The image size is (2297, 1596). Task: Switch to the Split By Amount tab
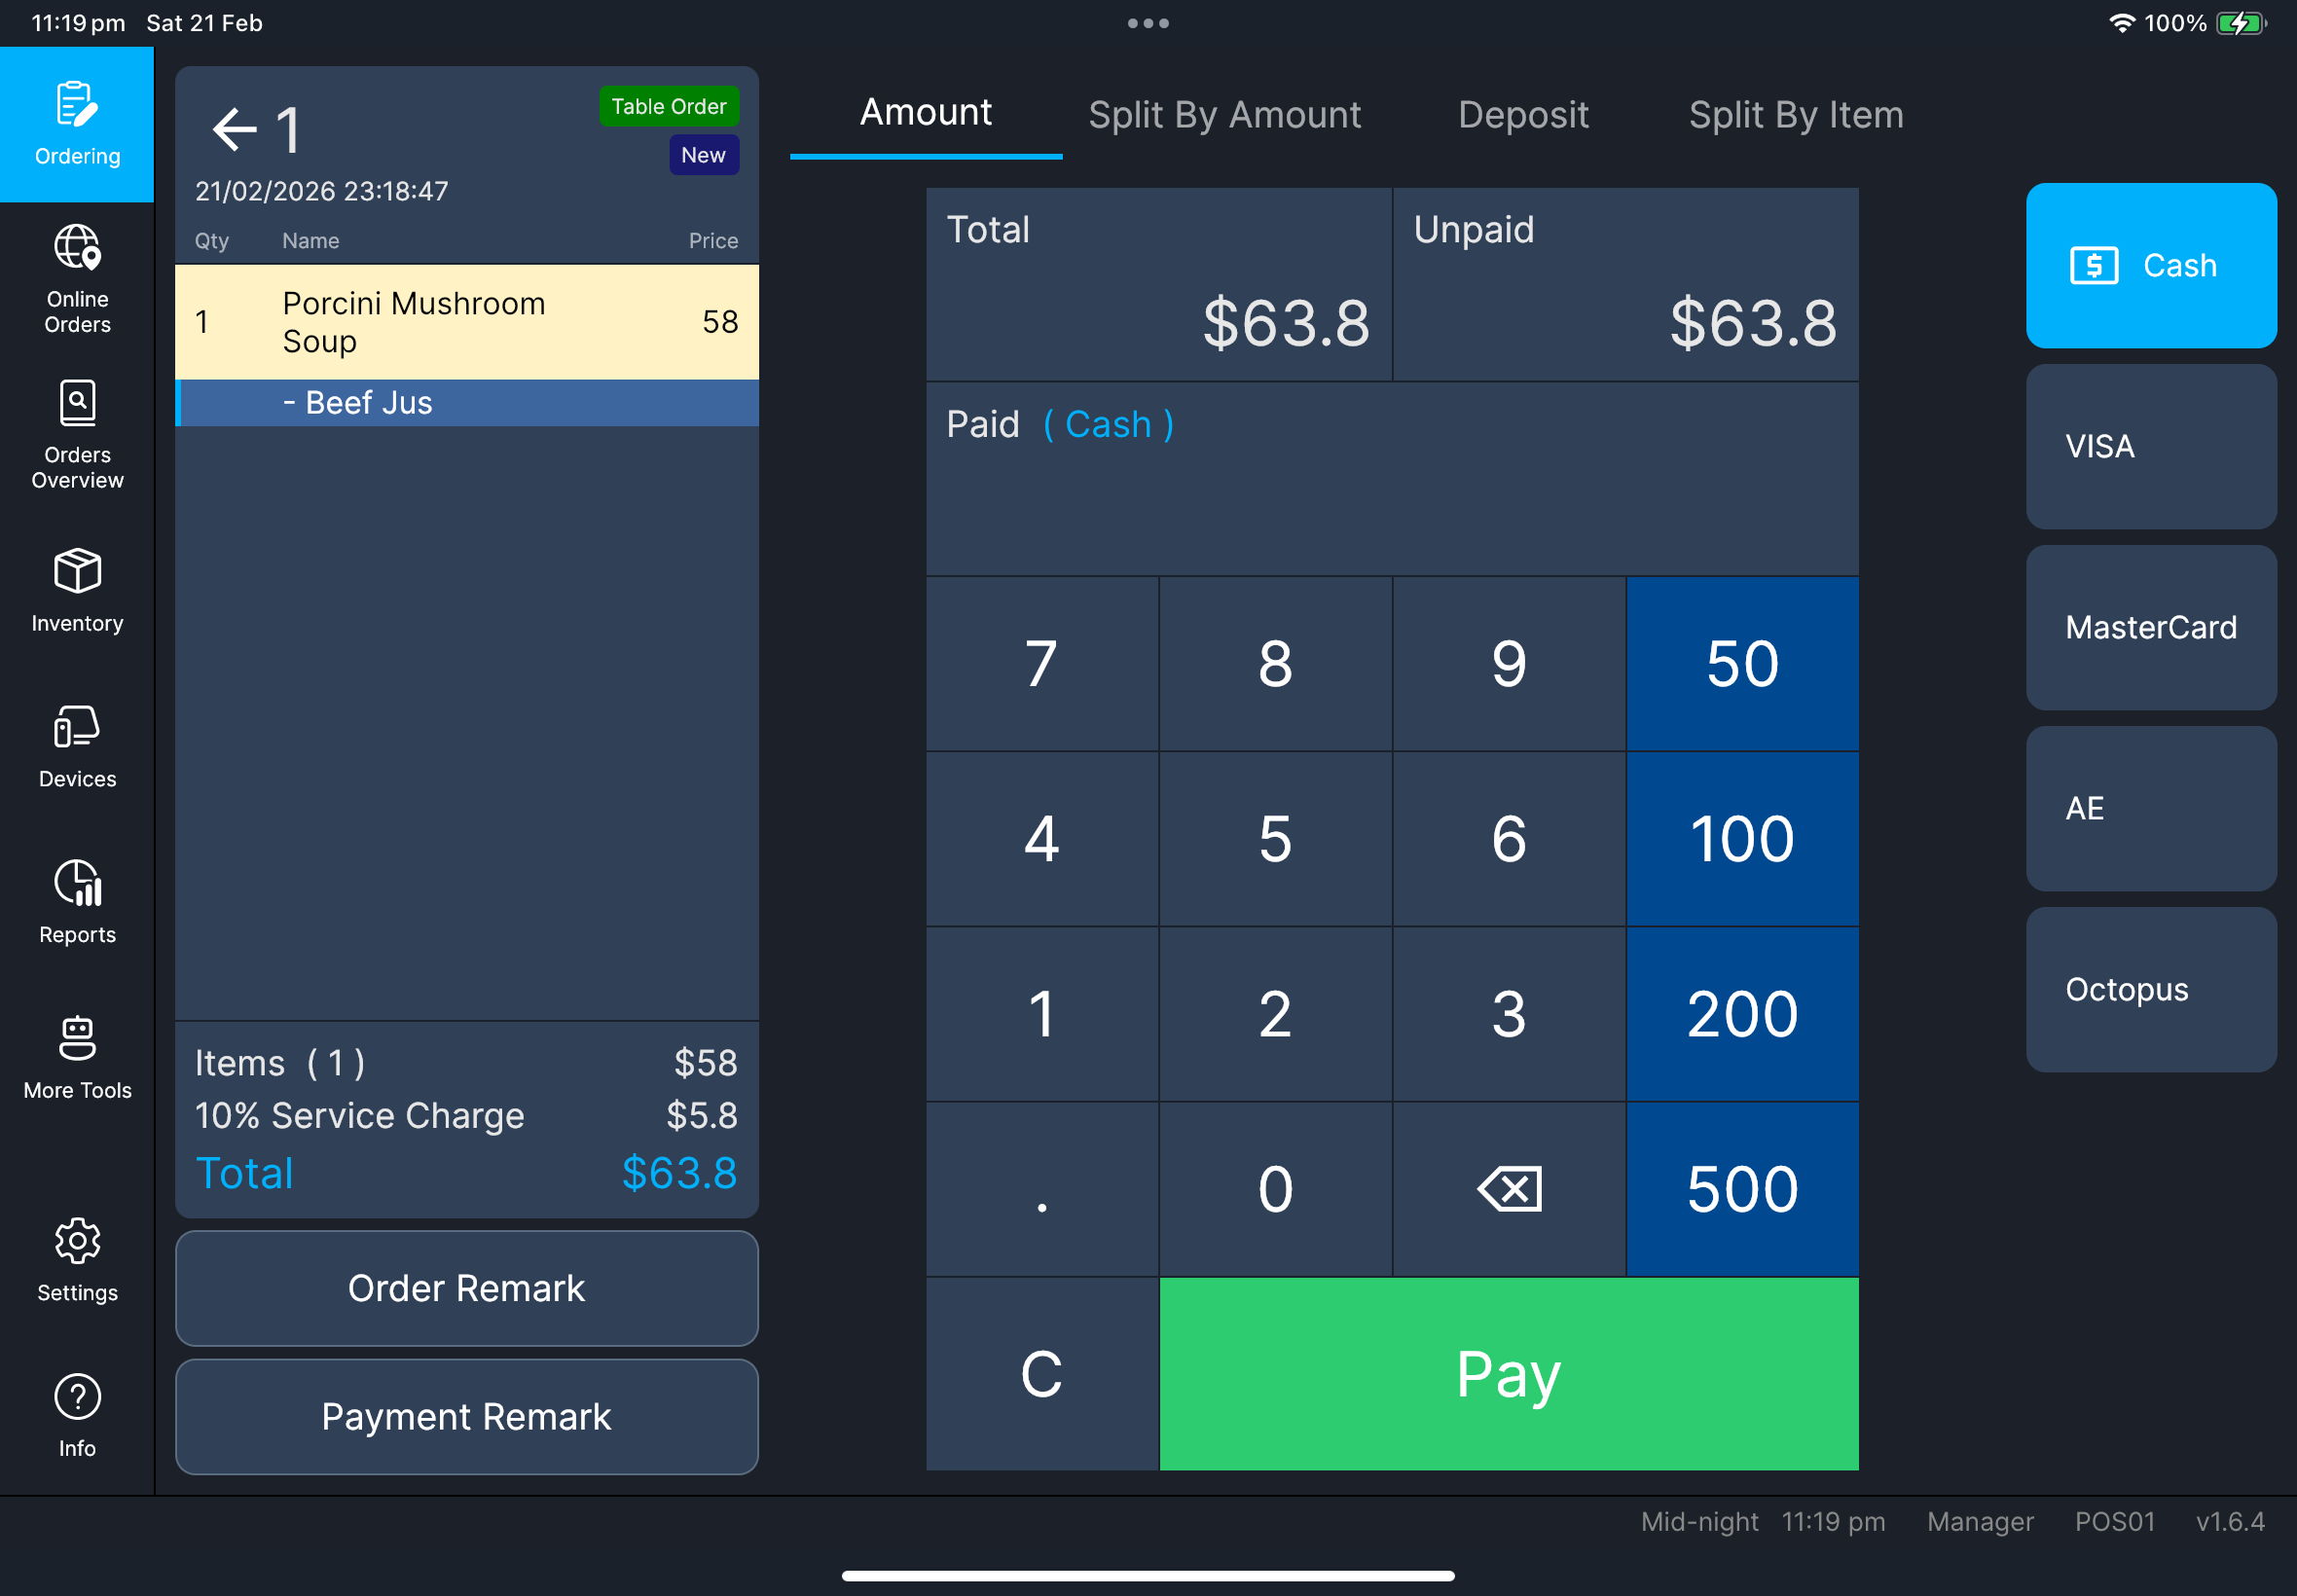coord(1224,114)
